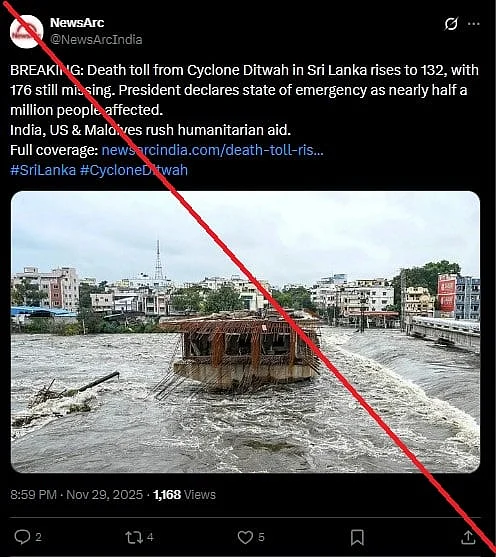Click the repost count number 4
496x557 pixels.
pyautogui.click(x=150, y=537)
